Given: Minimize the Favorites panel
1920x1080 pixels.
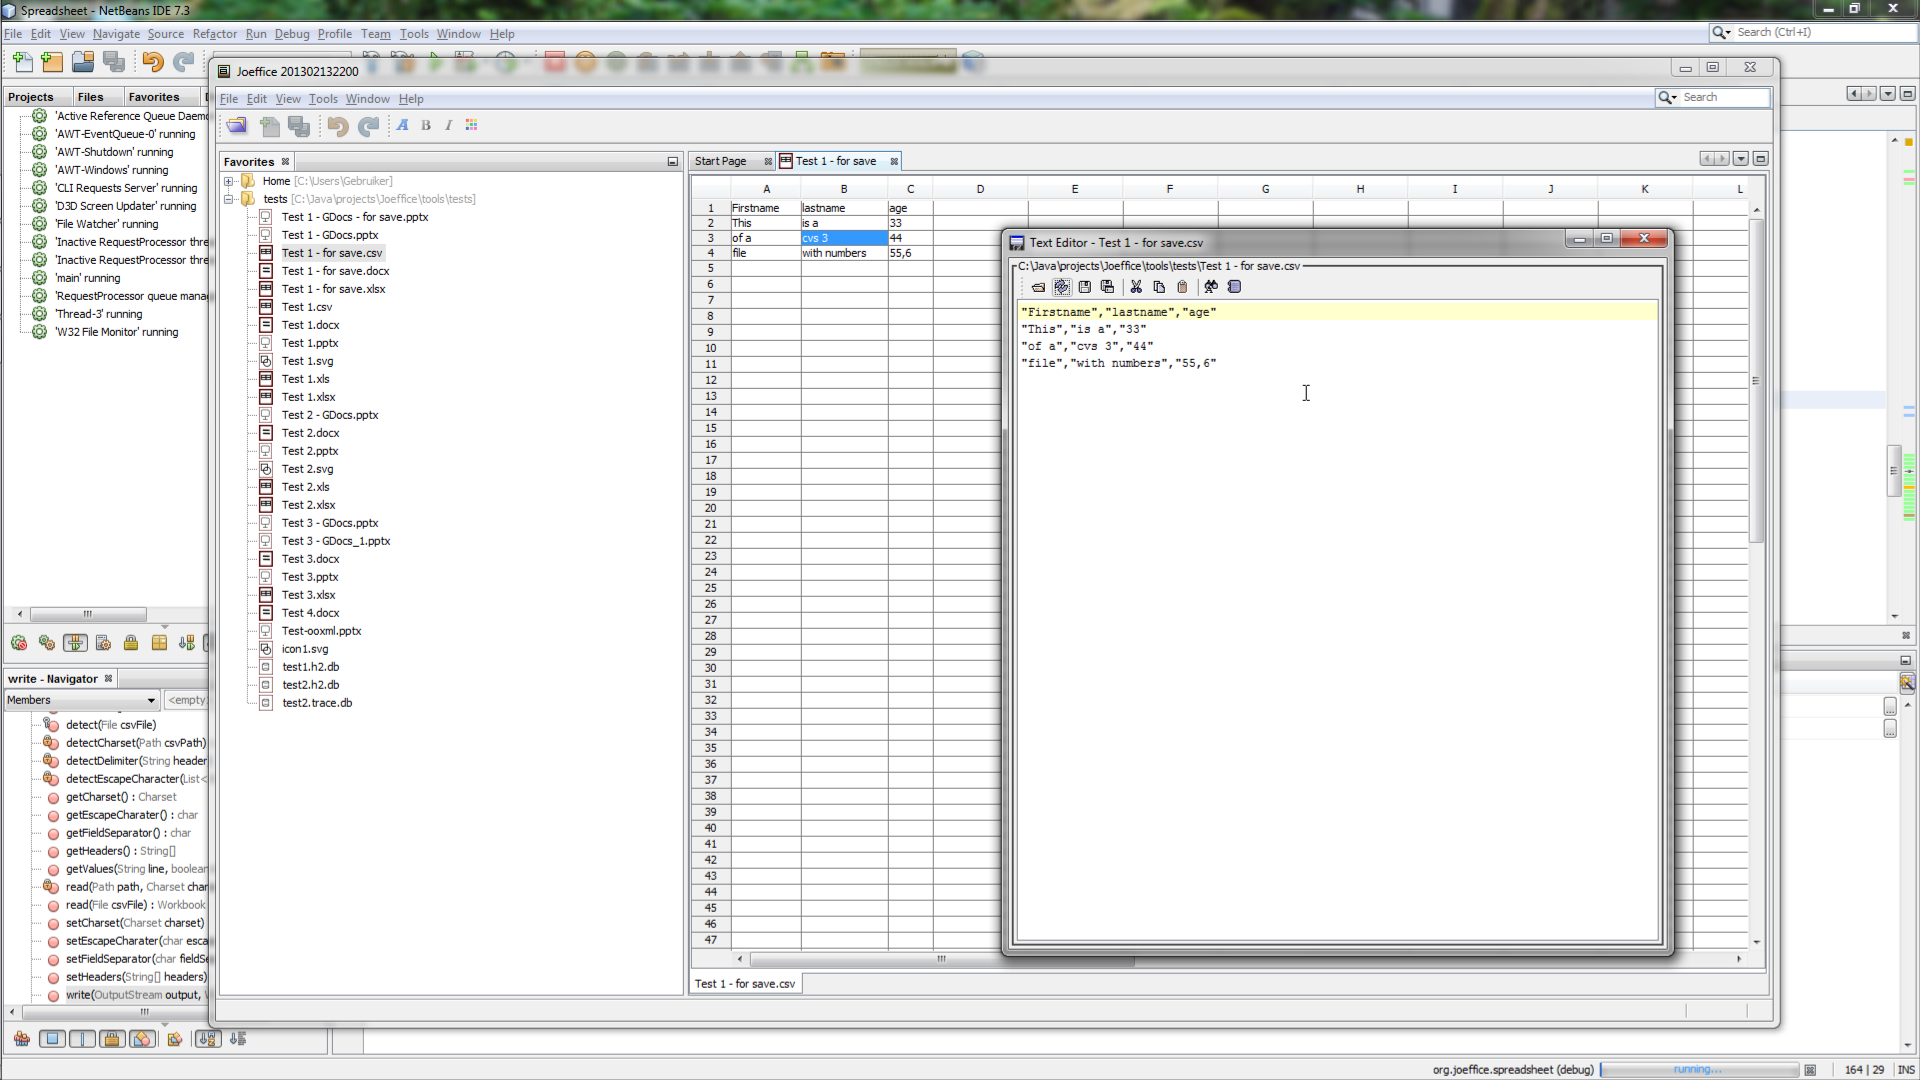Looking at the screenshot, I should coord(672,161).
